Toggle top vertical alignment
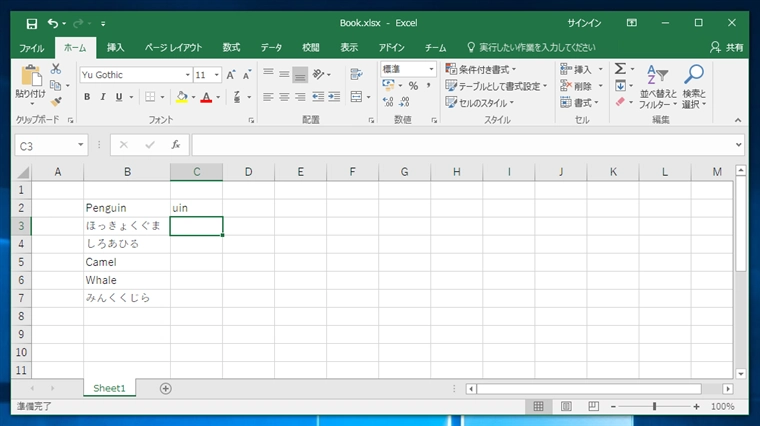 (268, 73)
